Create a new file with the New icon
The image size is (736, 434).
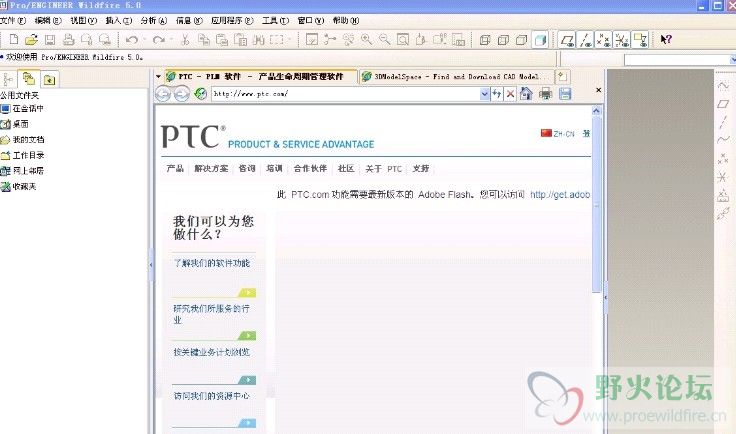coord(14,40)
